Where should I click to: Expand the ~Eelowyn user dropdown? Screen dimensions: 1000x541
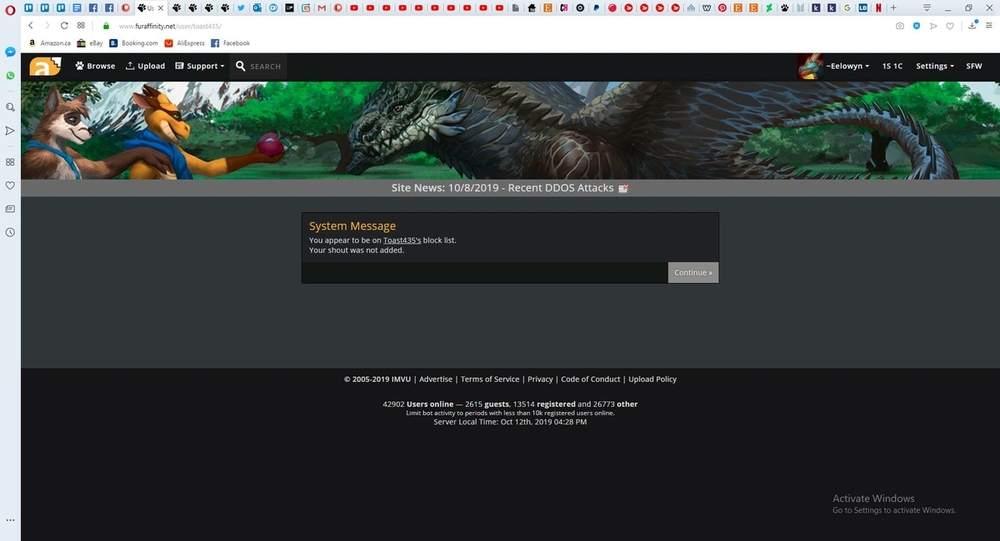848,66
